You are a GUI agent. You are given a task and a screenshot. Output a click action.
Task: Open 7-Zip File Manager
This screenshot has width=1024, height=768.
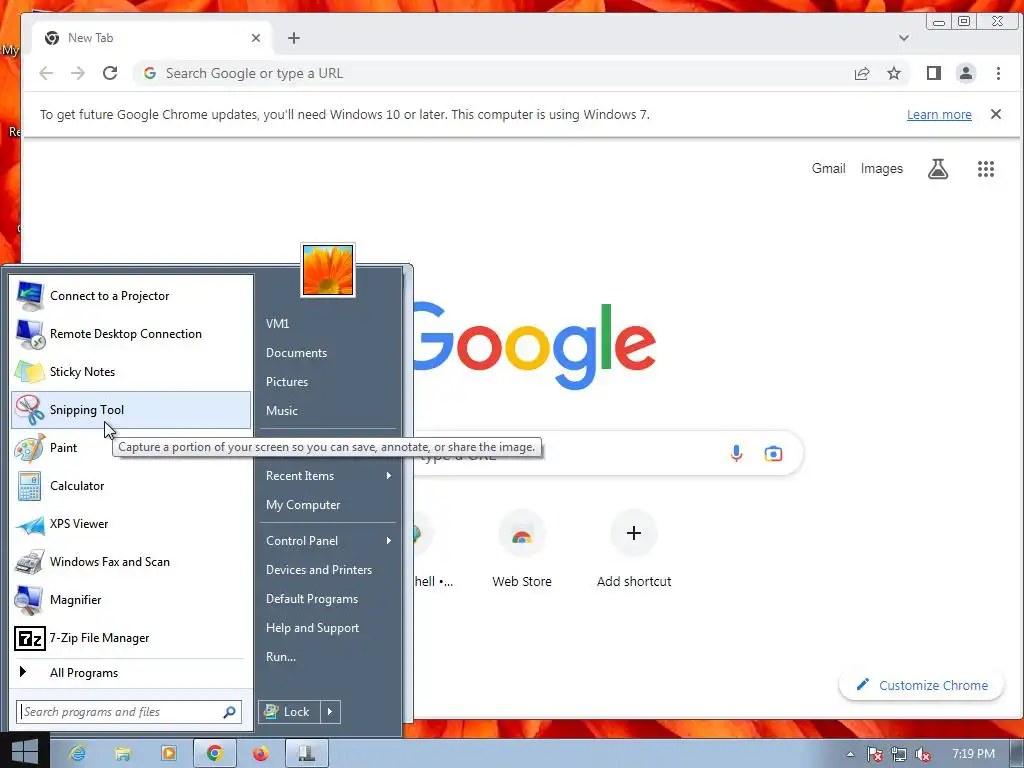(x=131, y=637)
